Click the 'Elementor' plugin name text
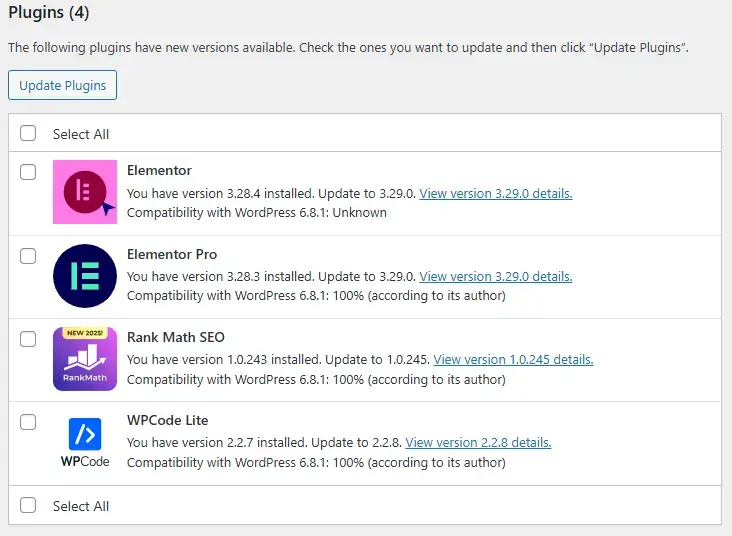This screenshot has height=536, width=732. coord(159,170)
